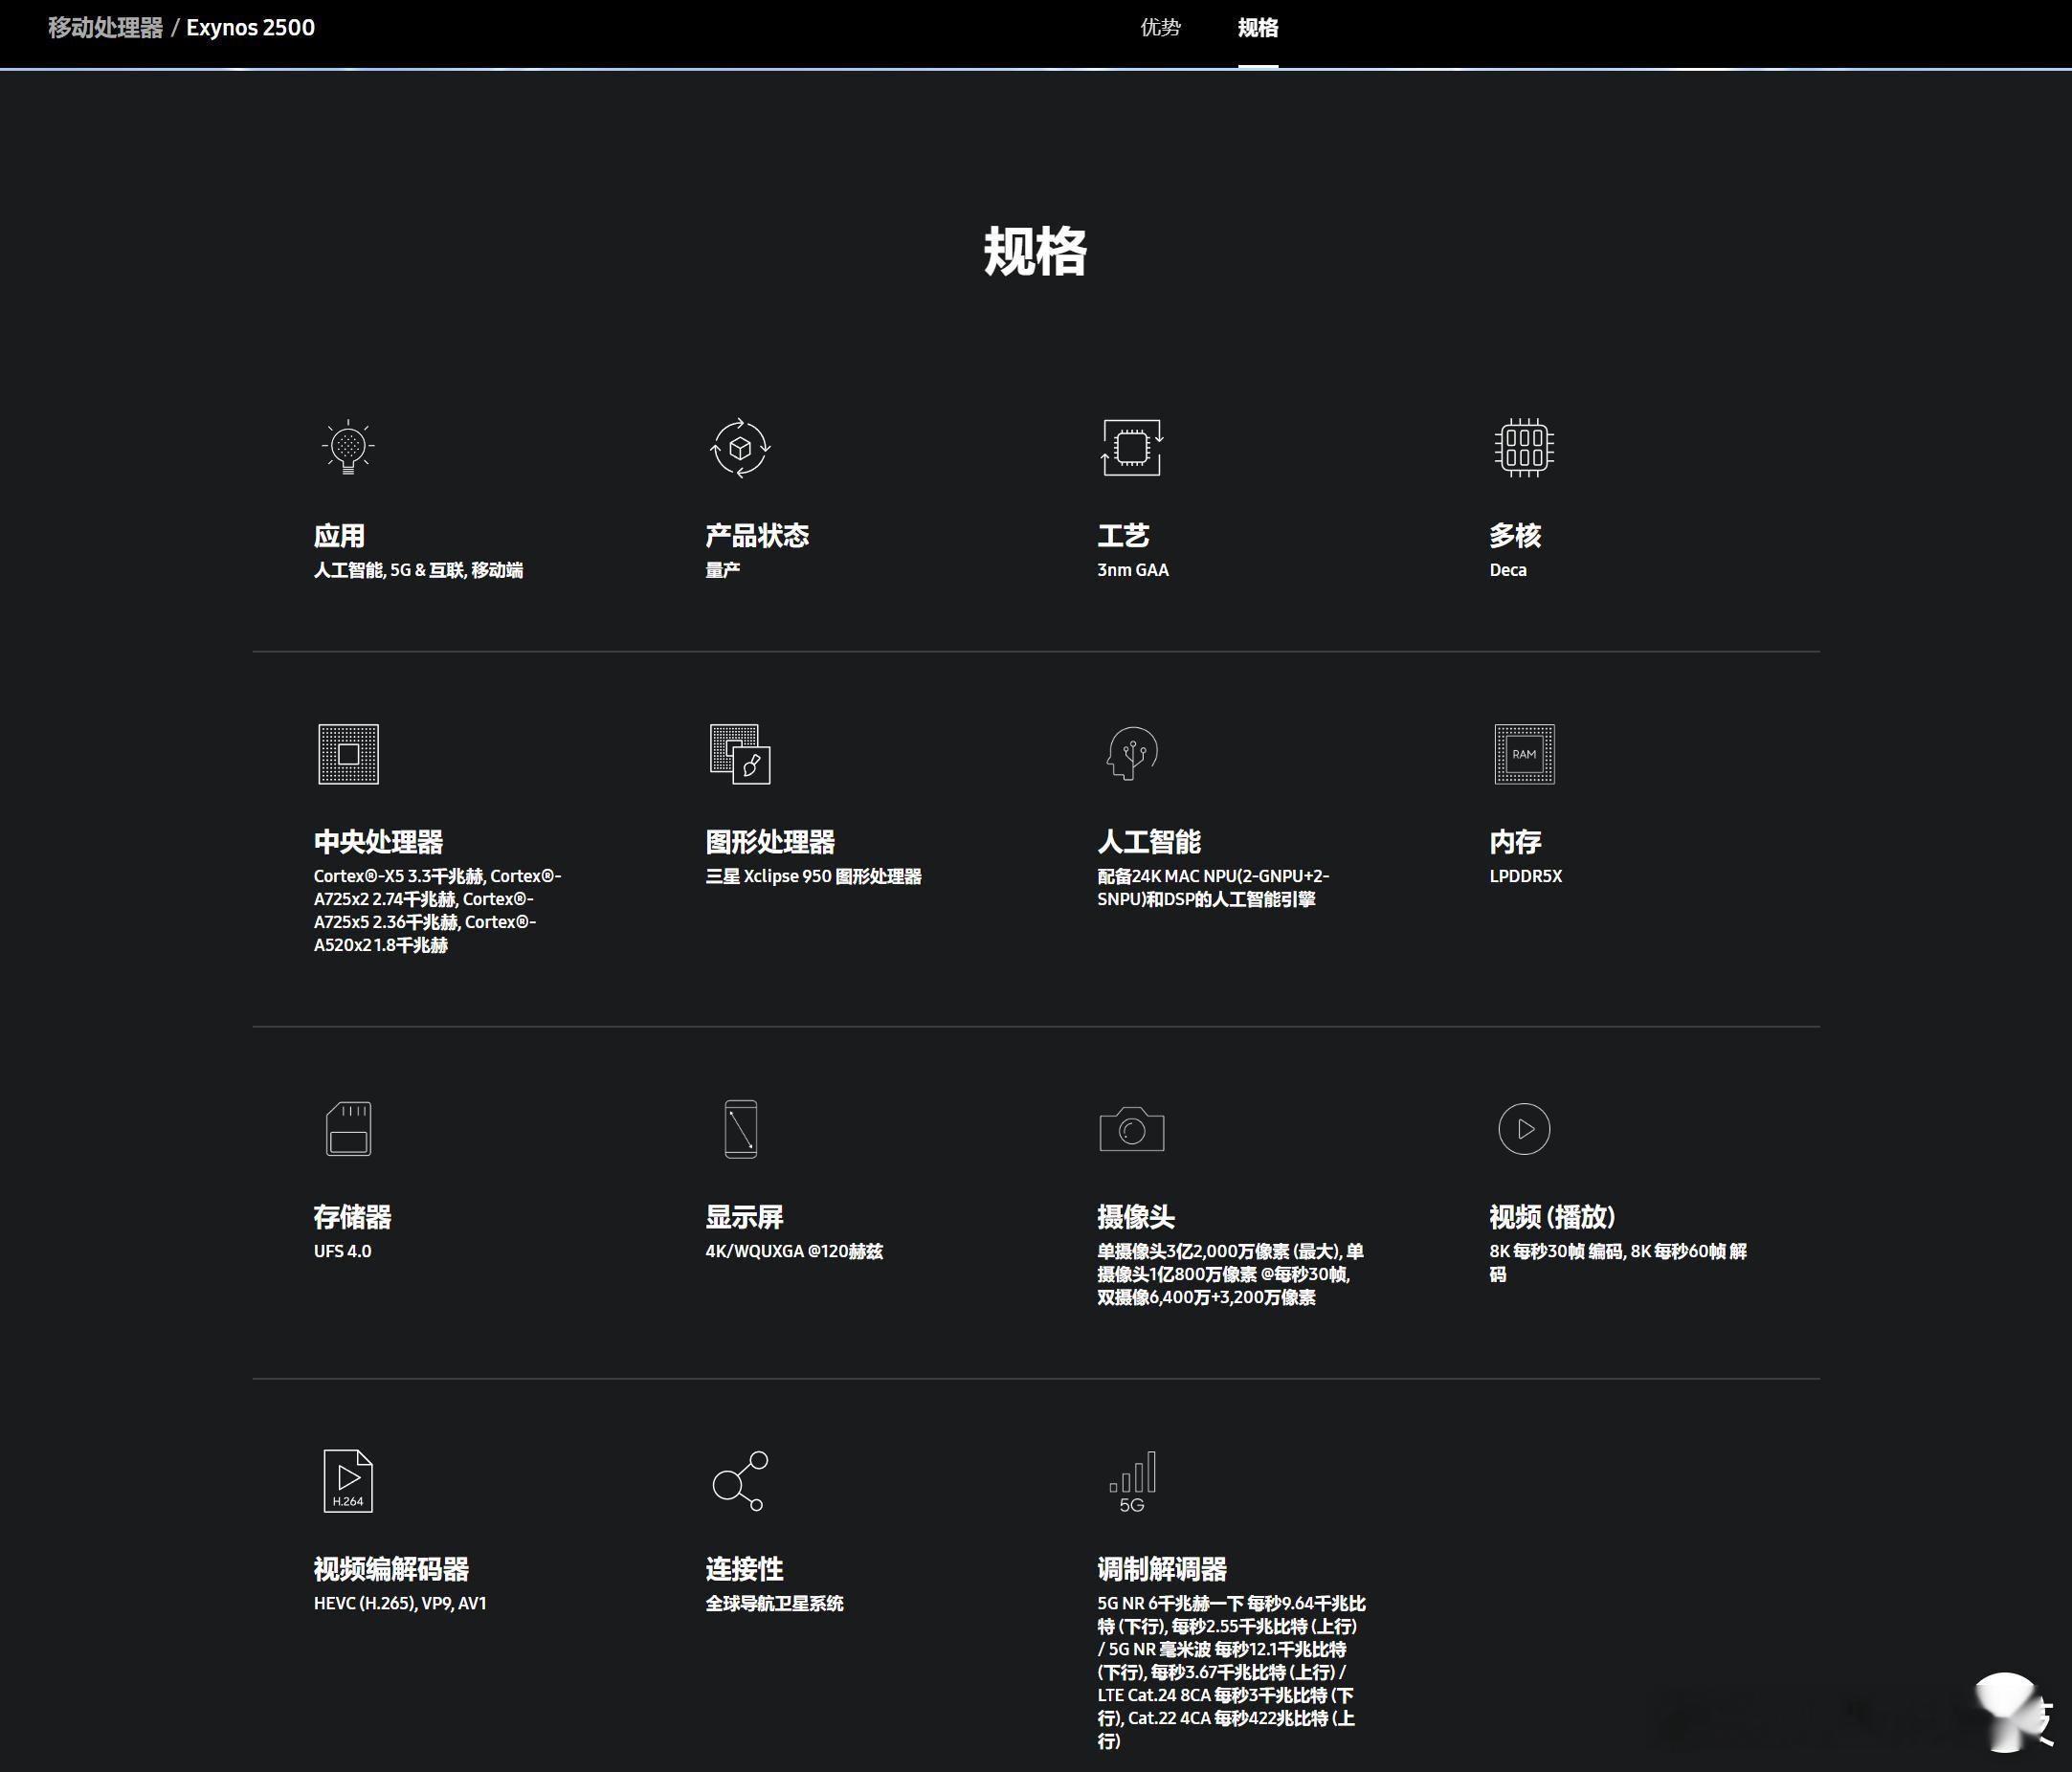Click the UFS 4.0 value

tap(342, 1251)
